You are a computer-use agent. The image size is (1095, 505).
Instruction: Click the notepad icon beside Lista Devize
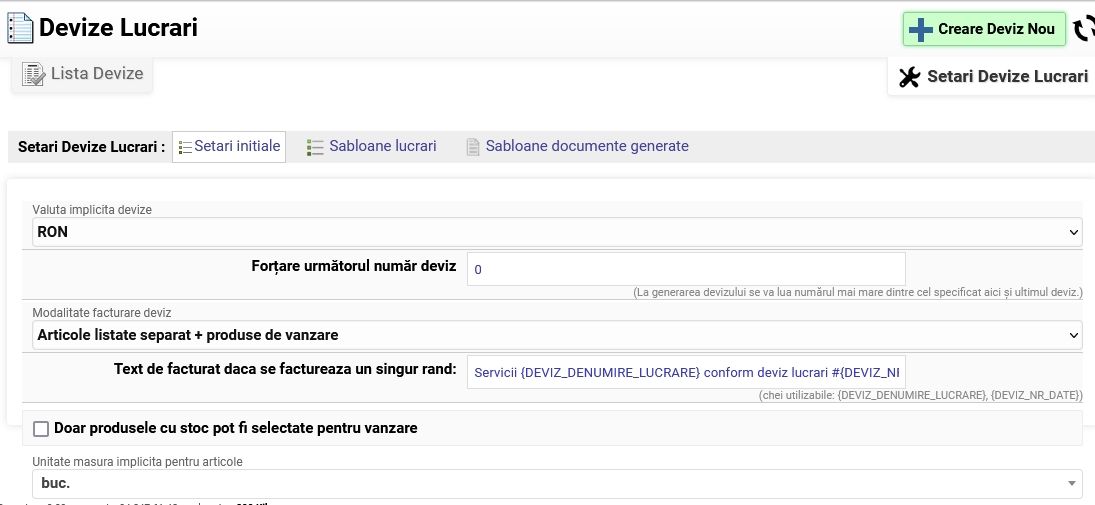33,74
